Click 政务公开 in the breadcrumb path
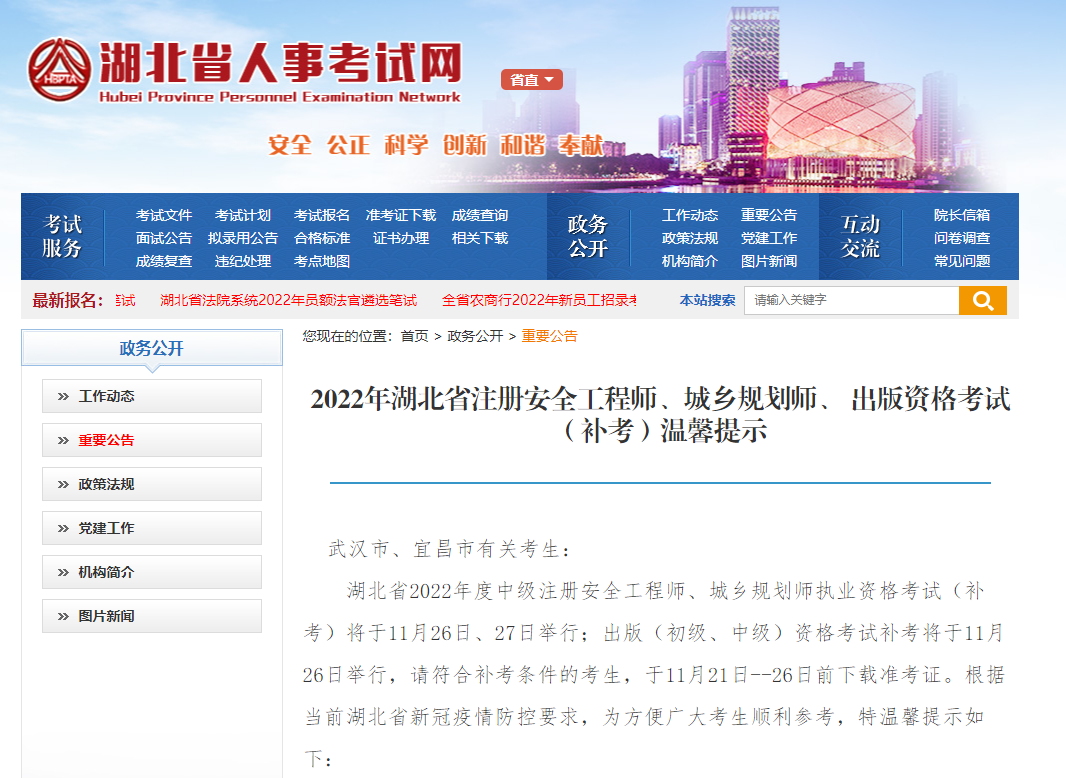 tap(475, 336)
